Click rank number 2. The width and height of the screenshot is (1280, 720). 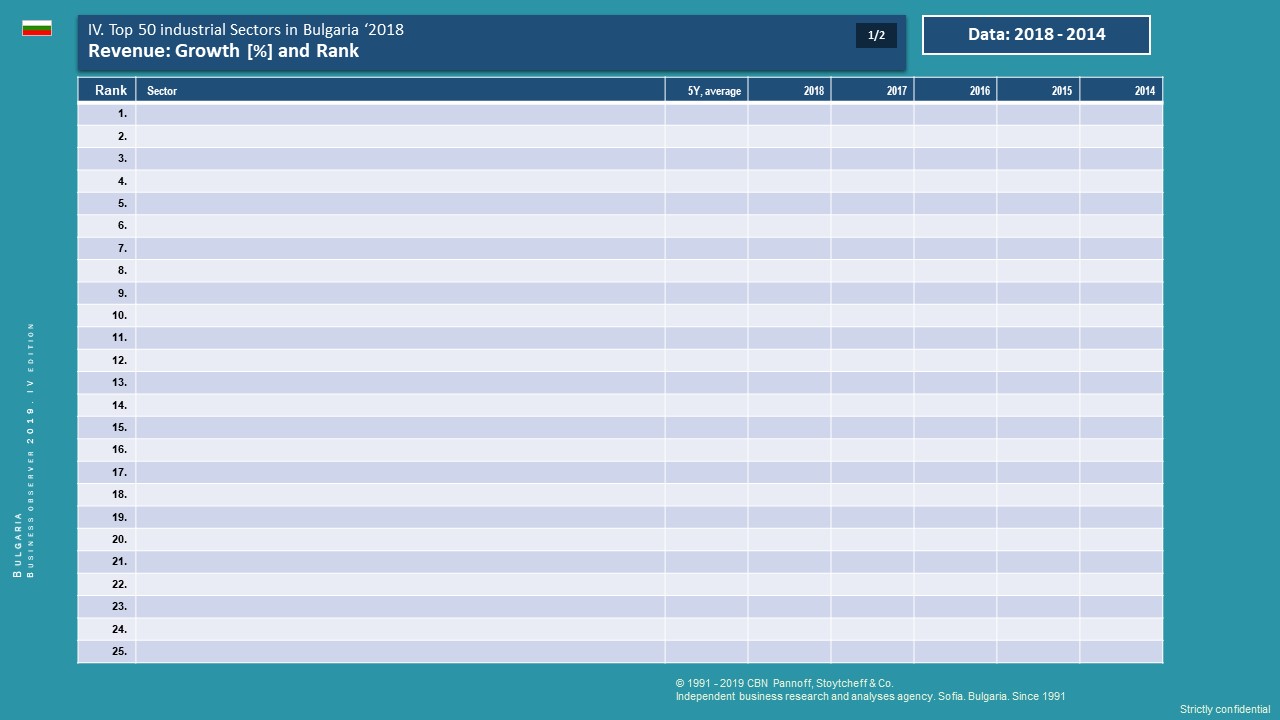(x=122, y=136)
